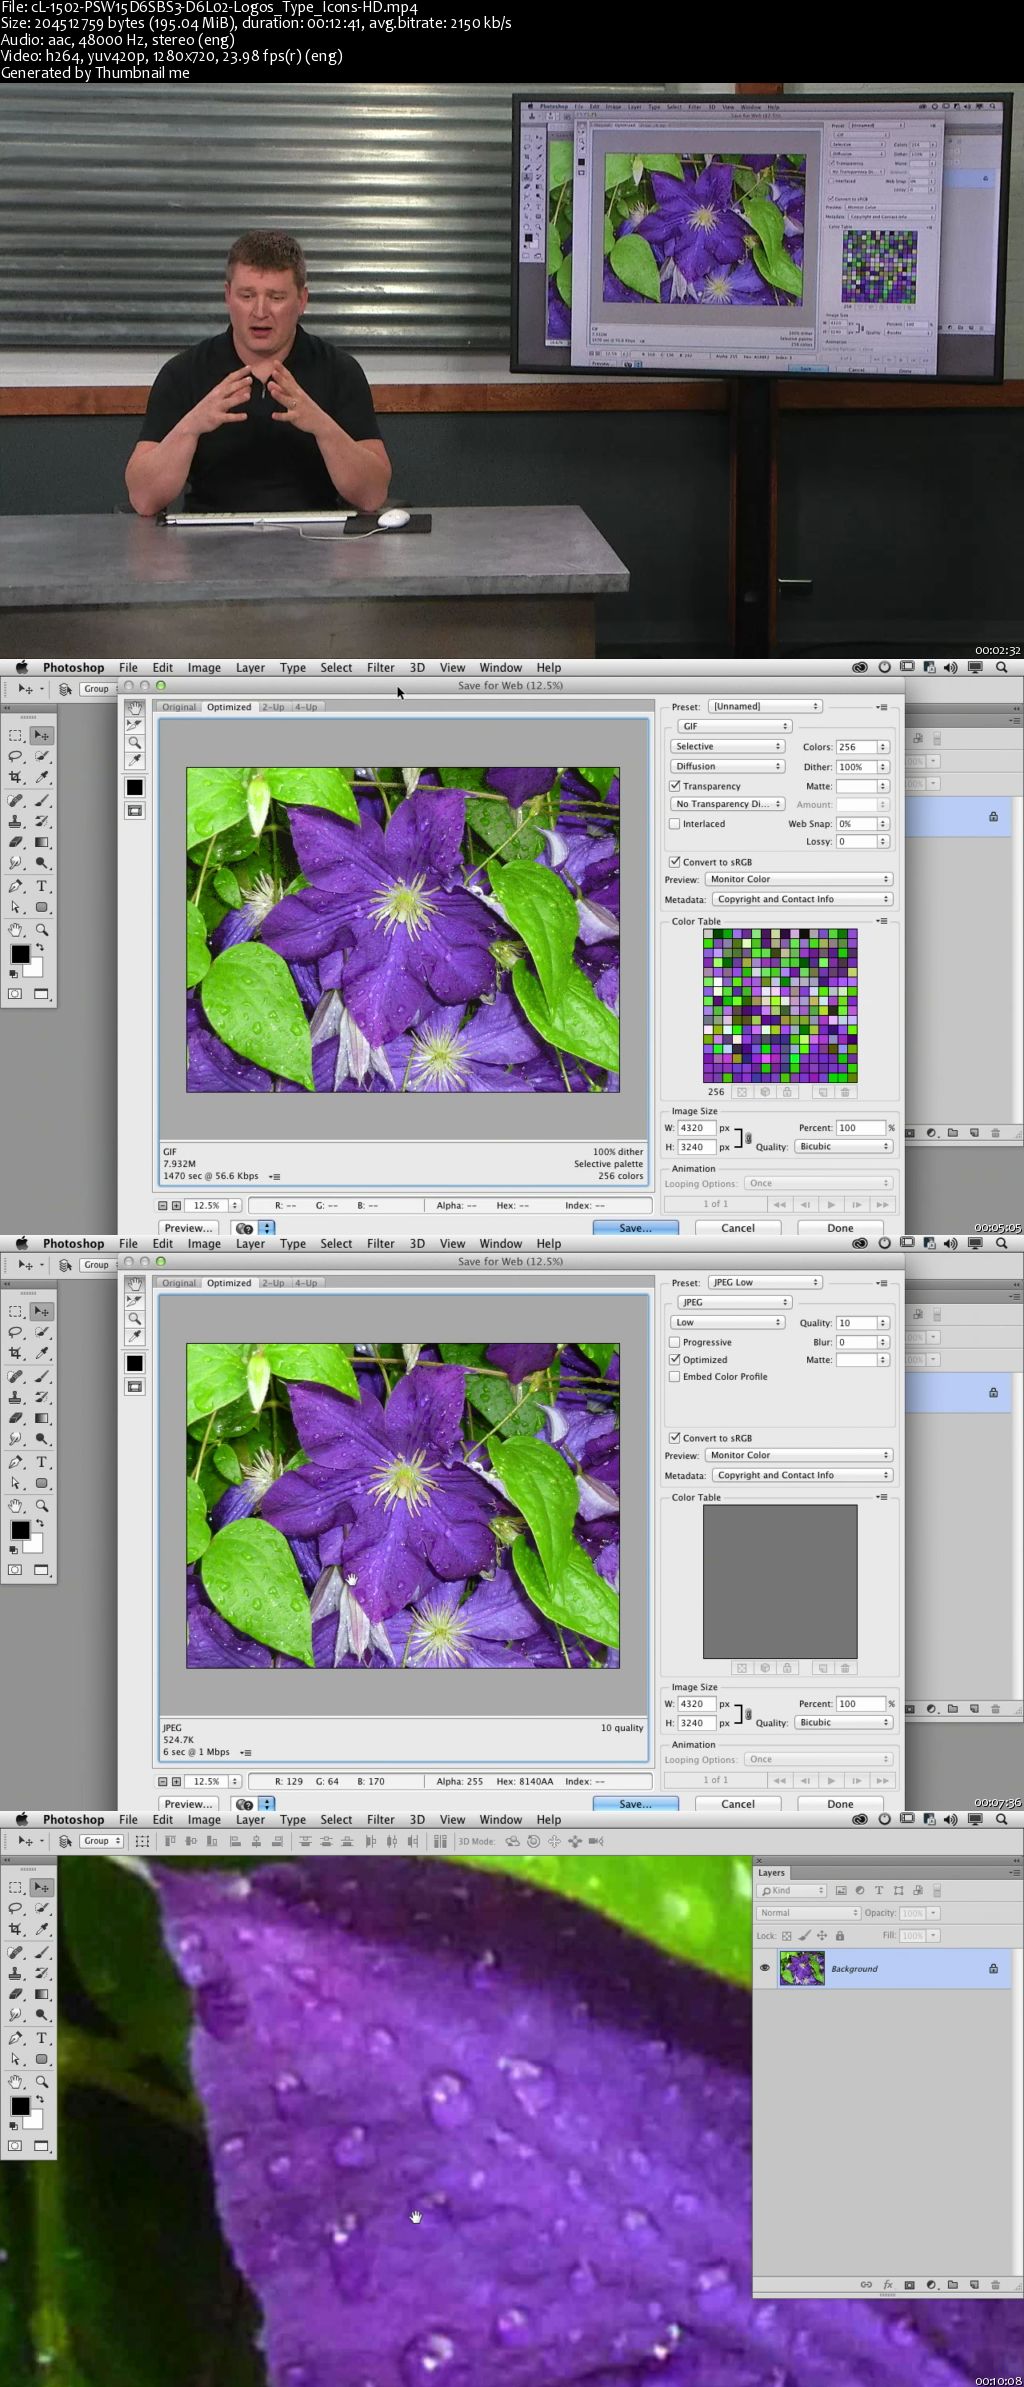This screenshot has width=1024, height=2387.
Task: Uncheck Optimized in JPEG dialog
Action: pyautogui.click(x=675, y=1360)
